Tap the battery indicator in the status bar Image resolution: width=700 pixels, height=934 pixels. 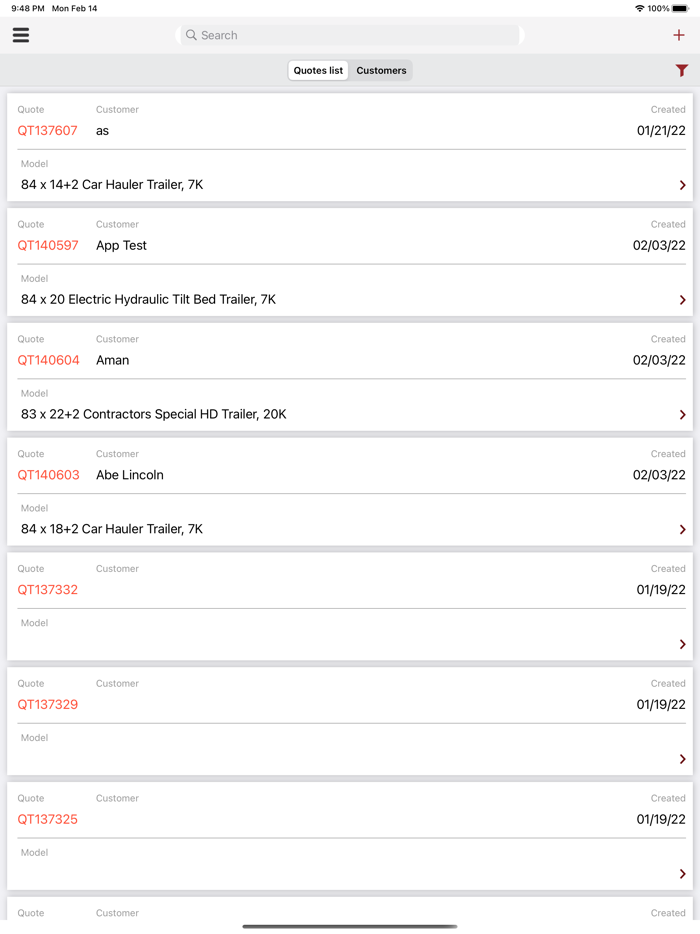[x=682, y=8]
